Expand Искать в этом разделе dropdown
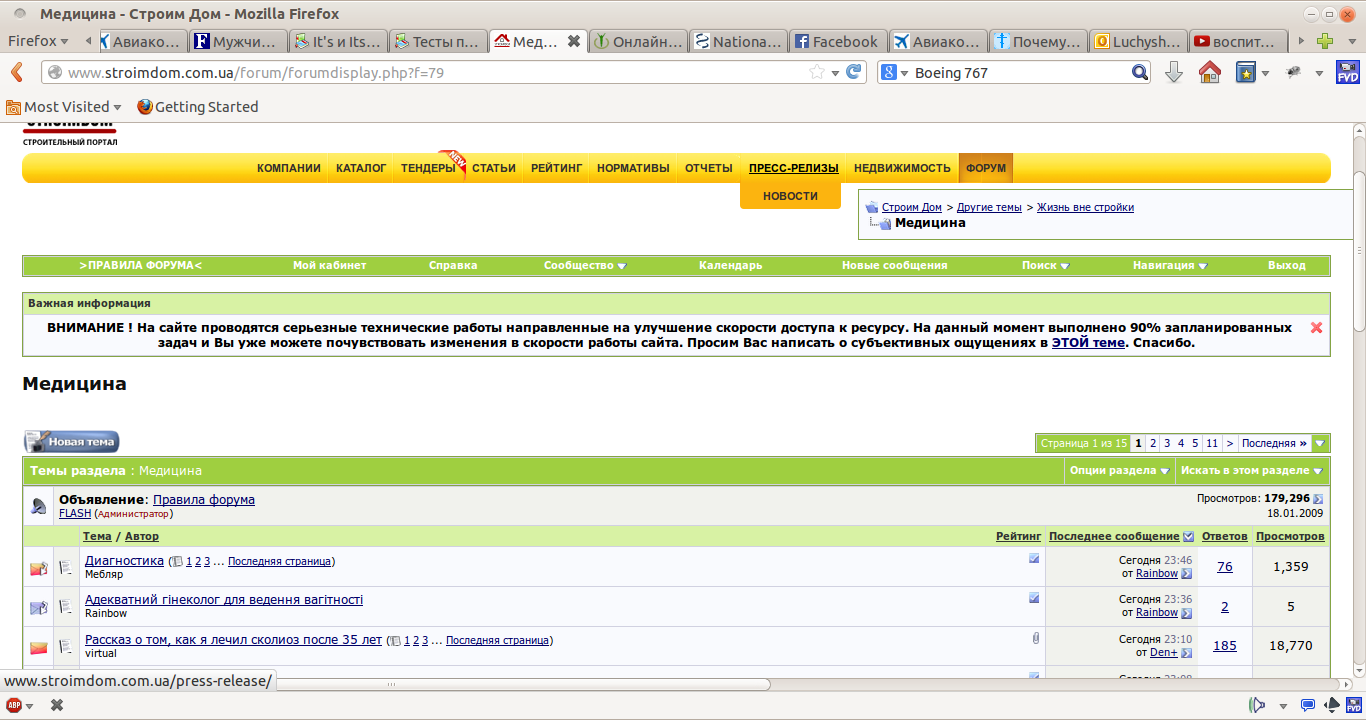The width and height of the screenshot is (1366, 720). click(x=1252, y=470)
